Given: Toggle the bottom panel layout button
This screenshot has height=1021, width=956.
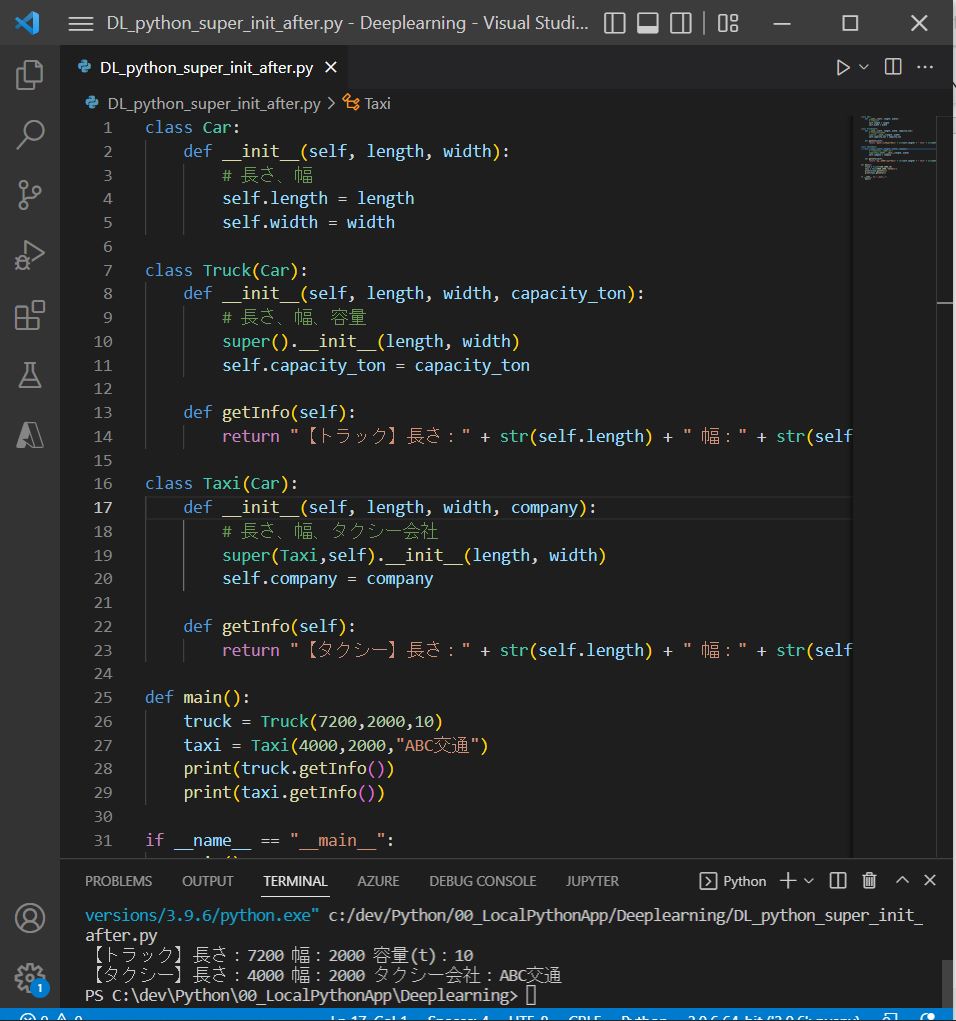Looking at the screenshot, I should 648,23.
